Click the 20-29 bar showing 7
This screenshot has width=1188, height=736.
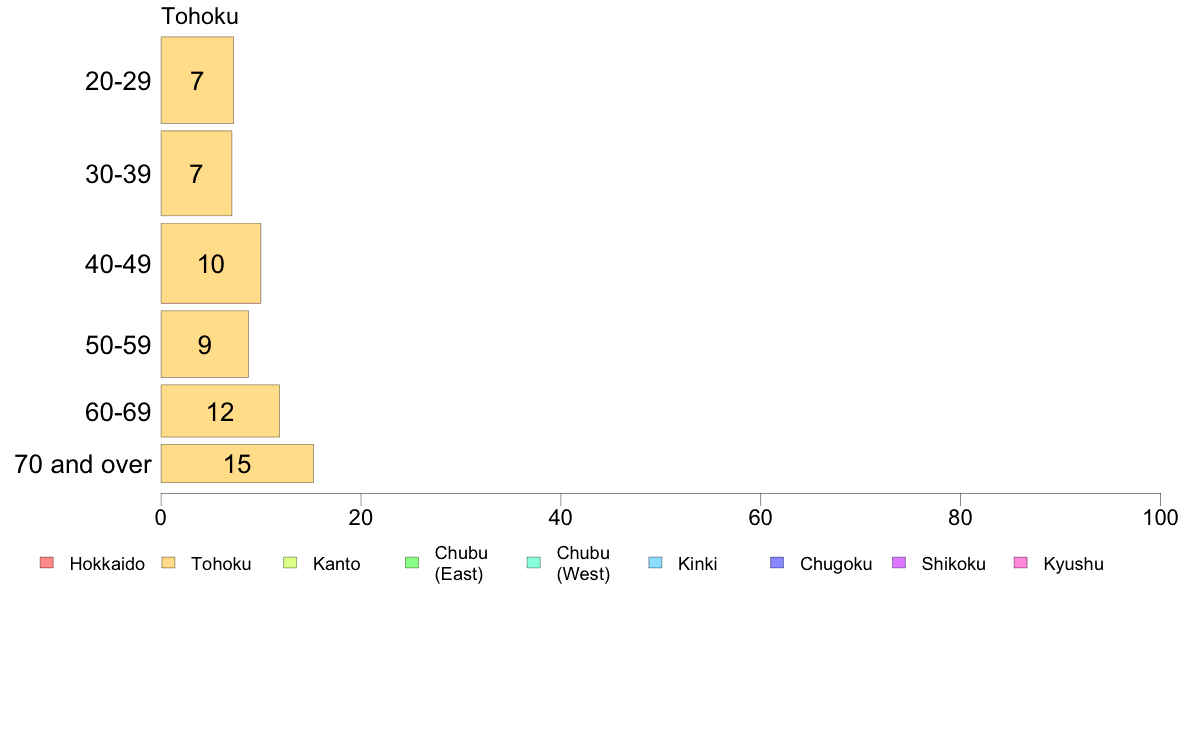pos(197,80)
